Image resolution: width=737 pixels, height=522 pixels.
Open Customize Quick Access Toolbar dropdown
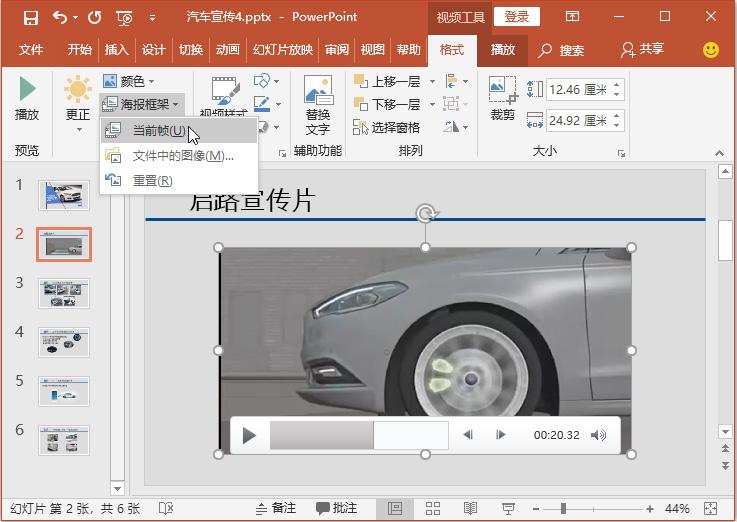(152, 18)
